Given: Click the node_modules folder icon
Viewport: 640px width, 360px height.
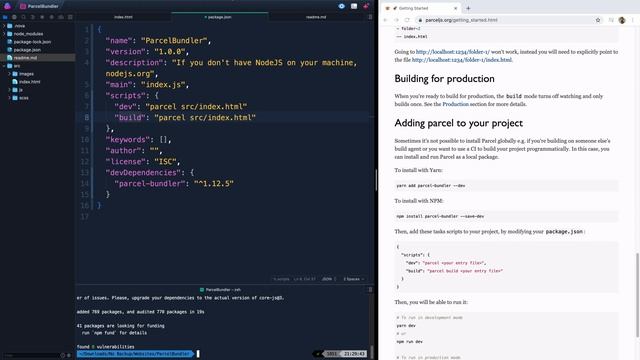Looking at the screenshot, I should click(x=10, y=34).
